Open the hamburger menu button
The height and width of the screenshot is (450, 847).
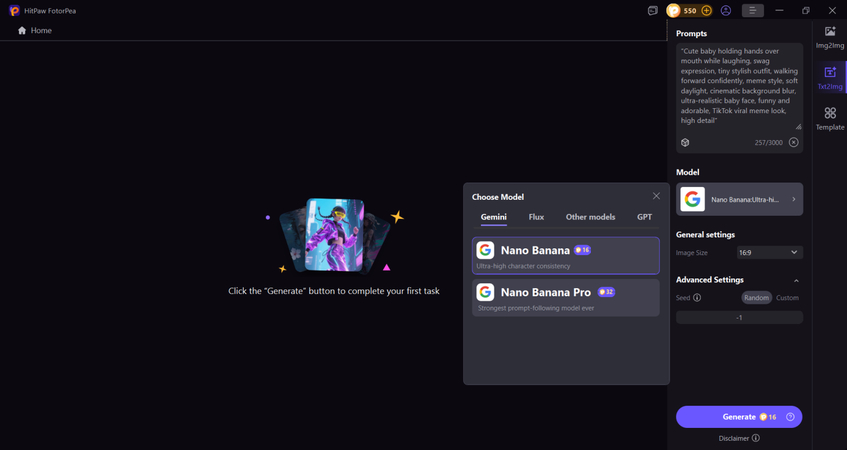pos(752,10)
